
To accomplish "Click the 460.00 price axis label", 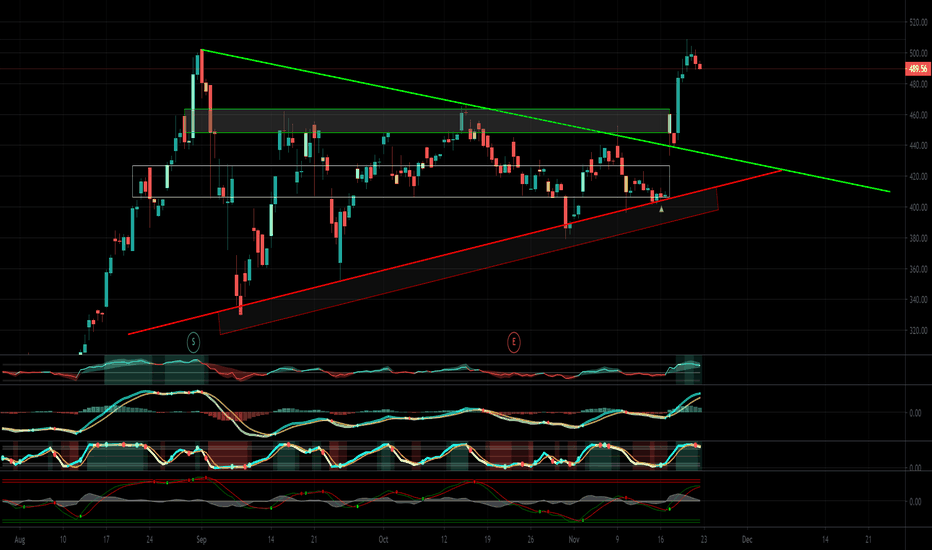I will click(x=918, y=115).
